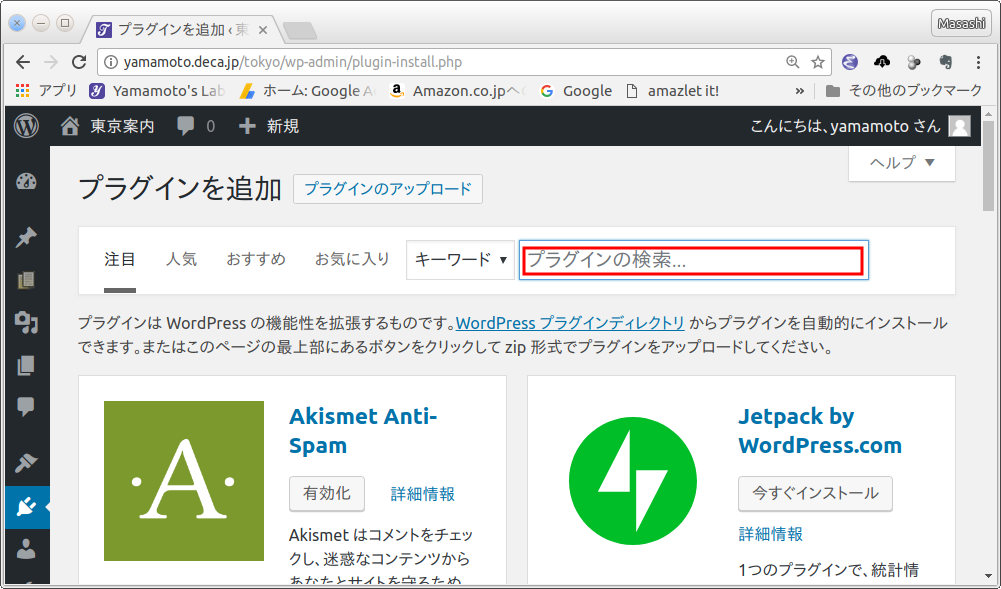
Task: Open the WordPress logo menu
Action: 26,126
